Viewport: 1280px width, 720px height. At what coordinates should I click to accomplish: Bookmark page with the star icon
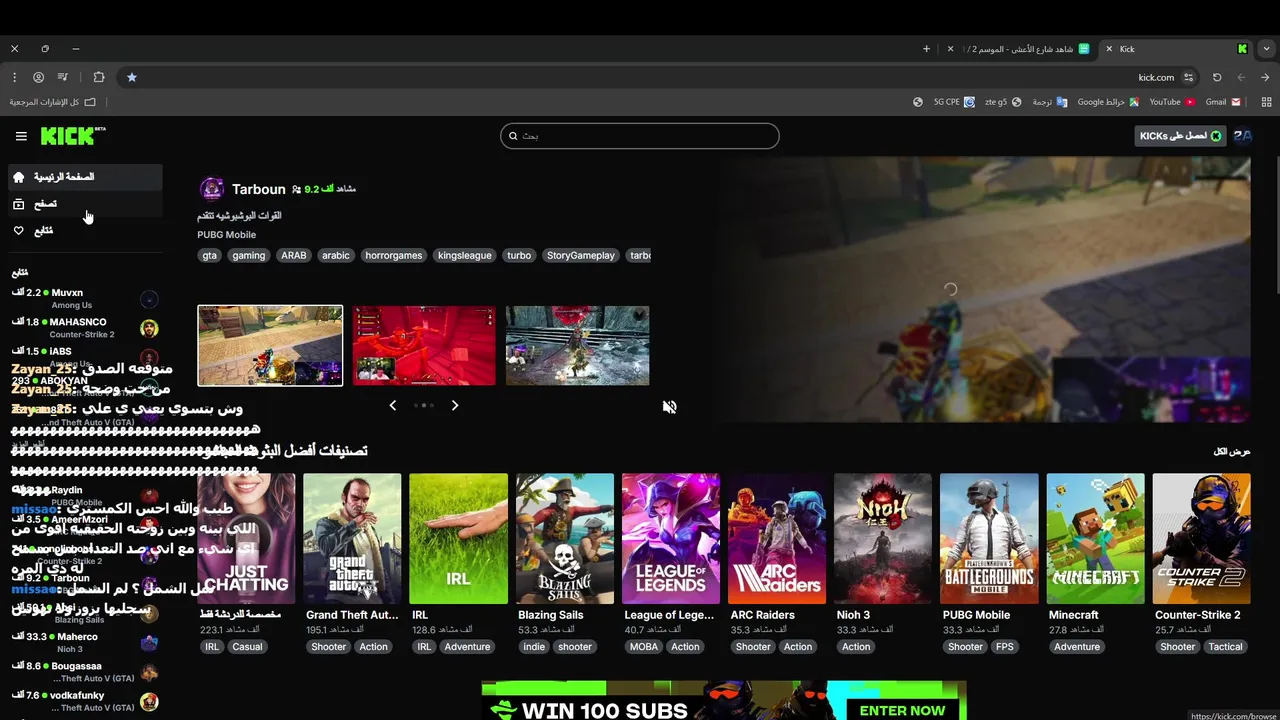(131, 77)
